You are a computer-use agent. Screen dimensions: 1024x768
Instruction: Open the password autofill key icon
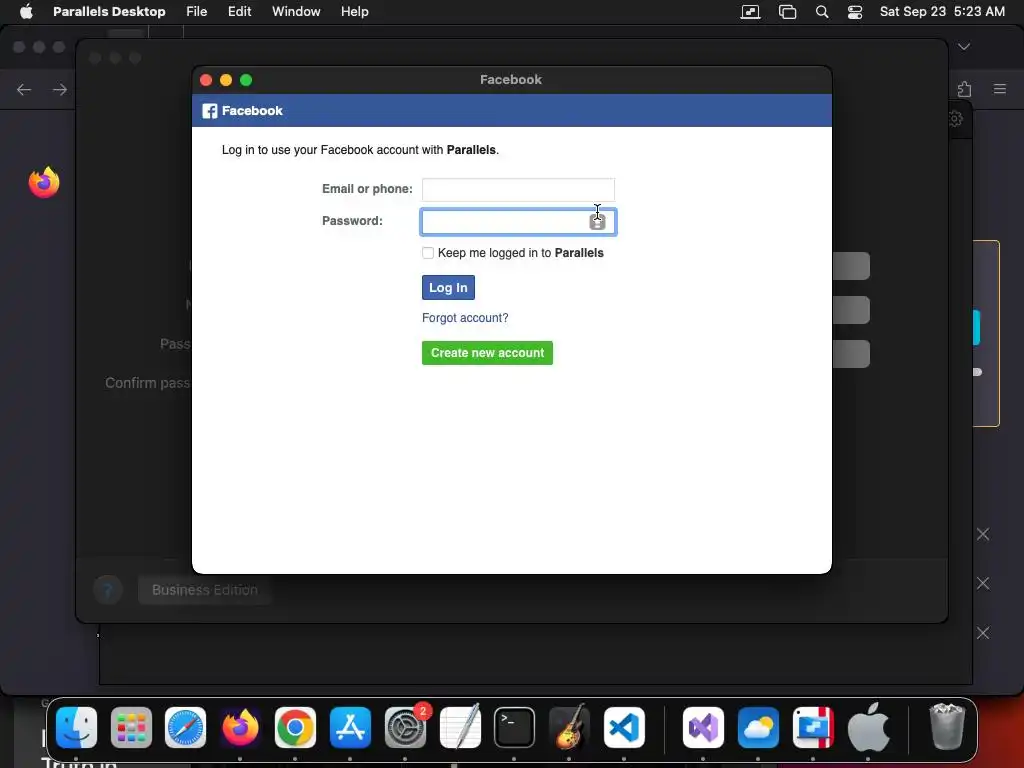[x=597, y=222]
